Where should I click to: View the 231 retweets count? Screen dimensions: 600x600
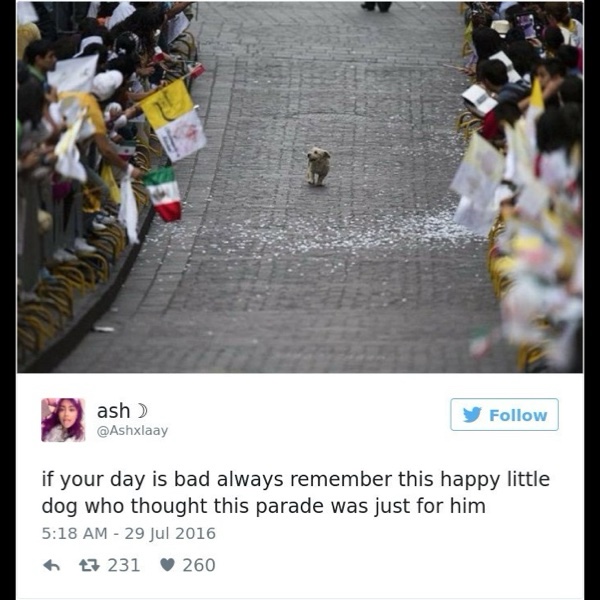click(x=124, y=565)
